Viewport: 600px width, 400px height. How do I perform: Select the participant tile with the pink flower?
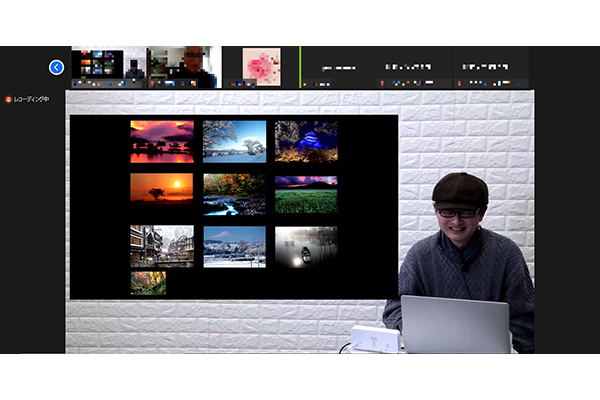tap(261, 67)
